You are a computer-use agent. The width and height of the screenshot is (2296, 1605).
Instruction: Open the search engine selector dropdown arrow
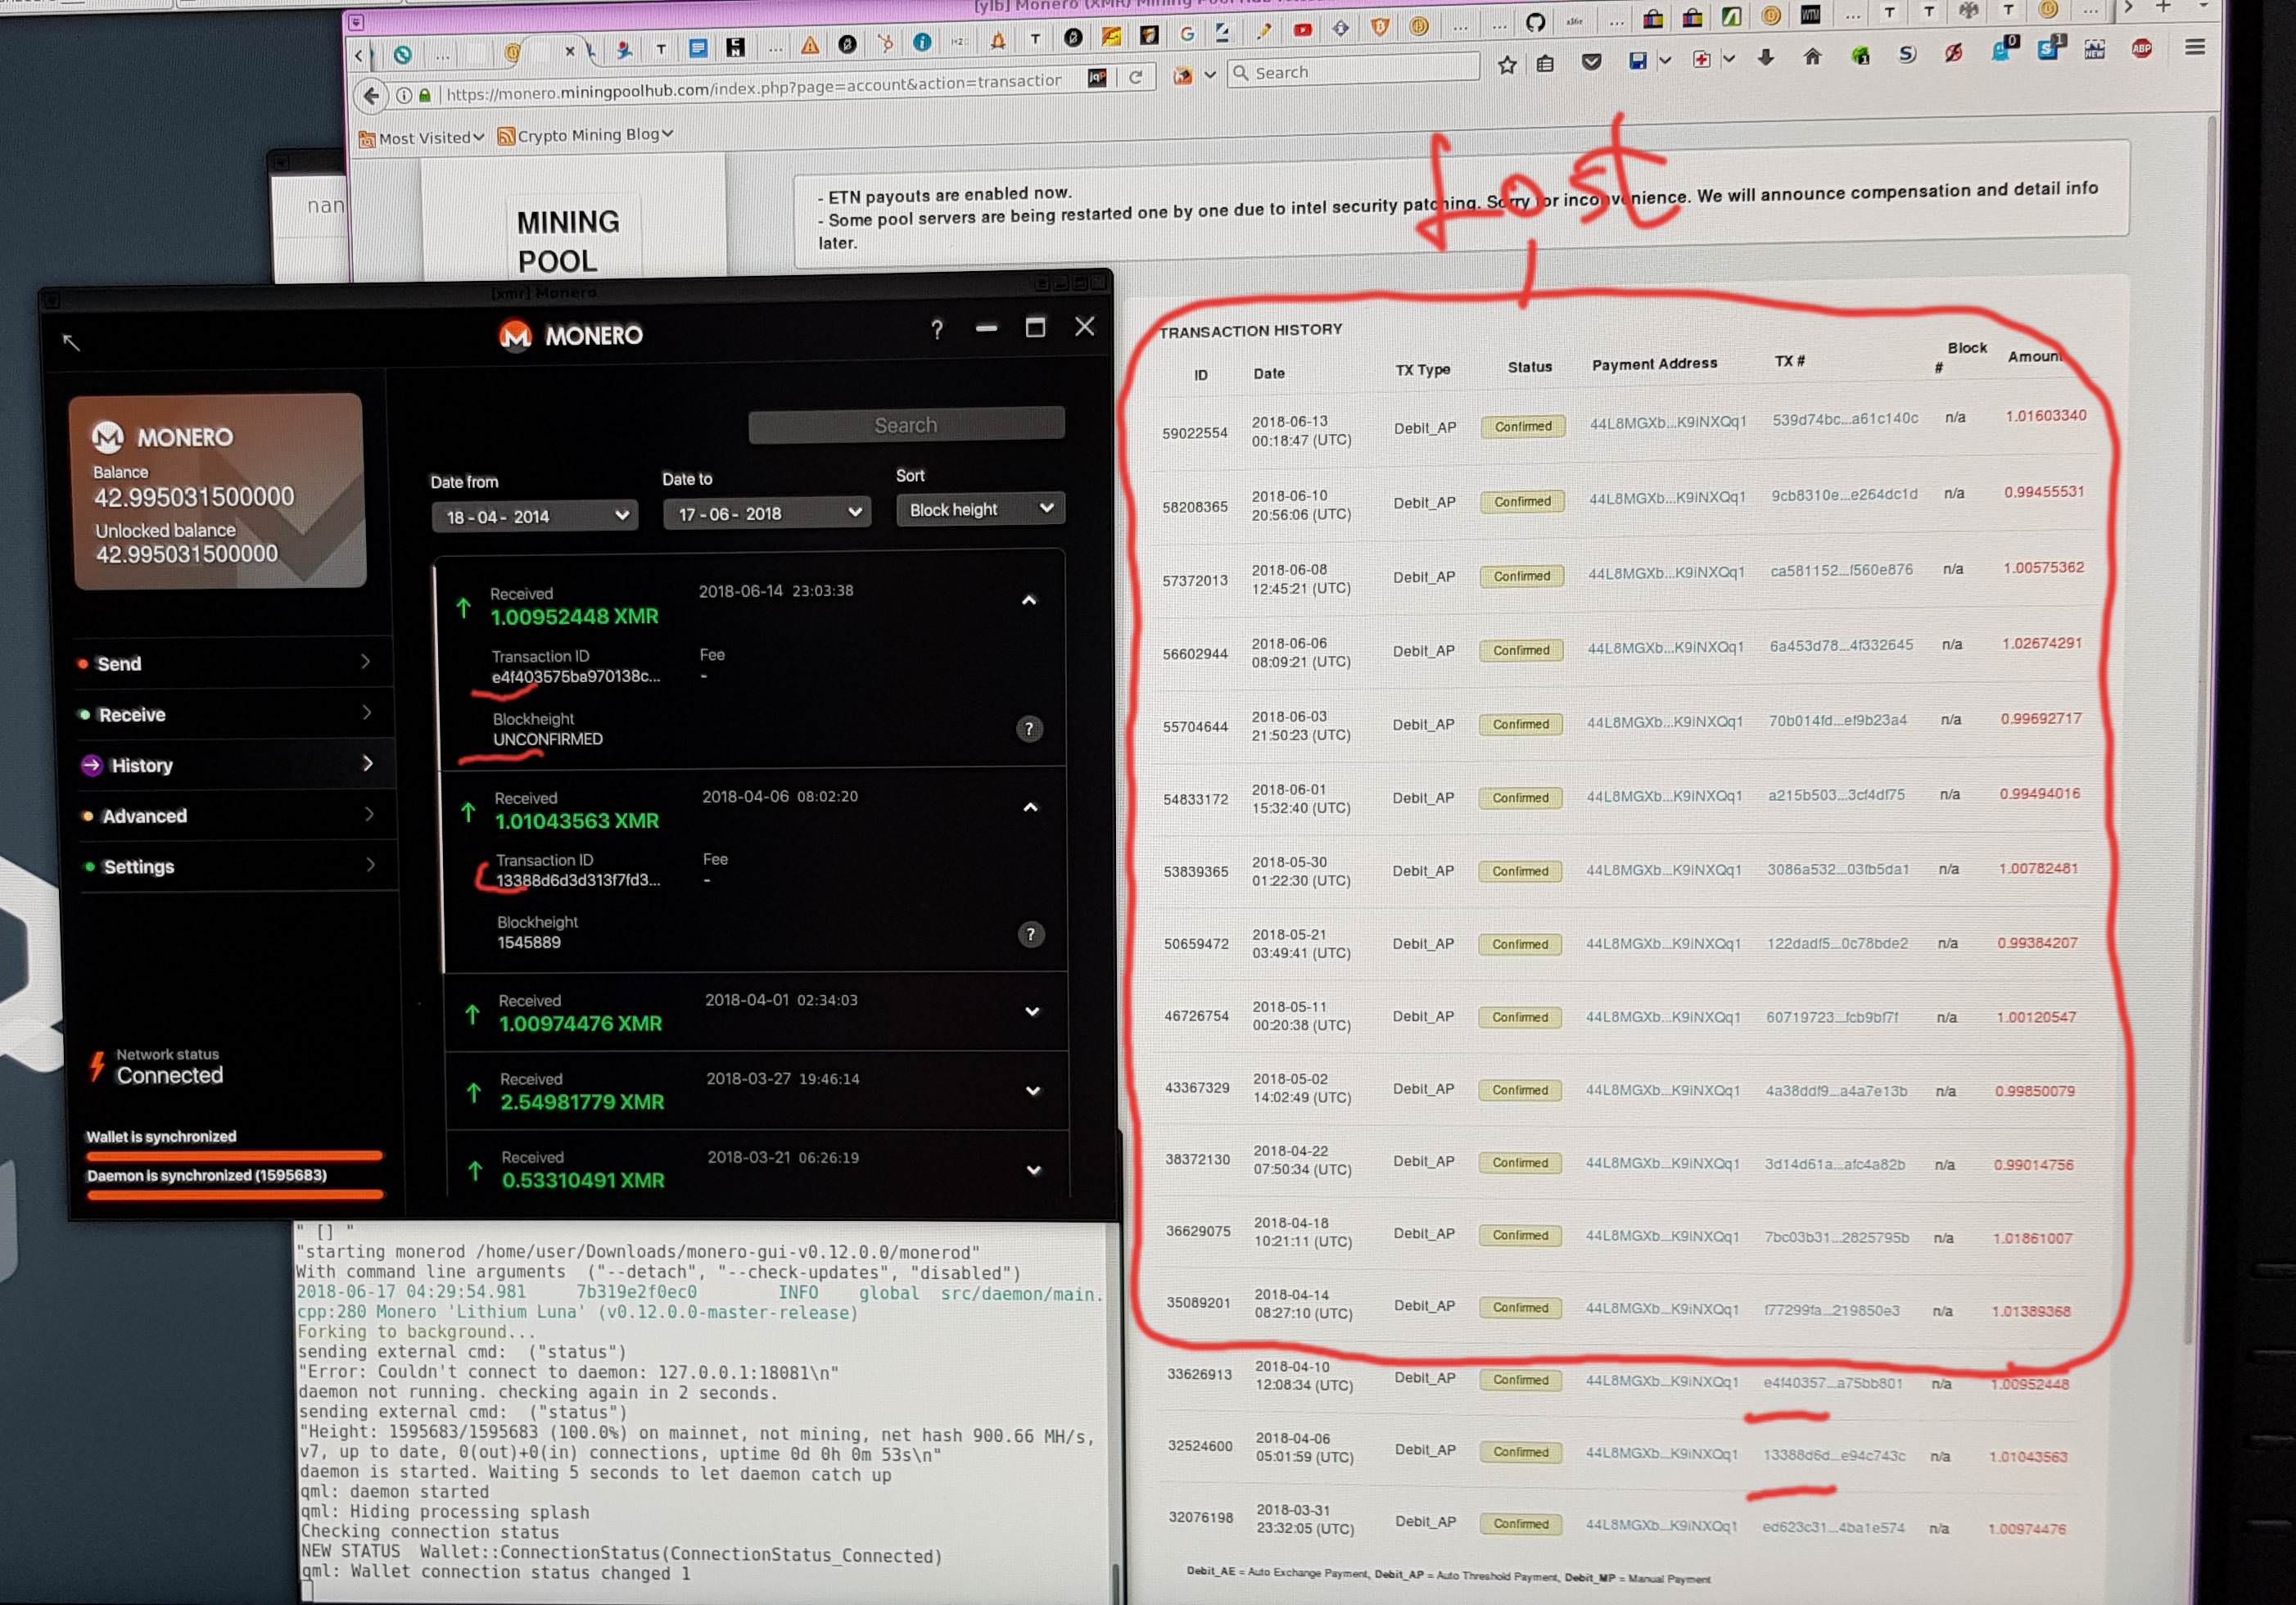coord(1209,75)
